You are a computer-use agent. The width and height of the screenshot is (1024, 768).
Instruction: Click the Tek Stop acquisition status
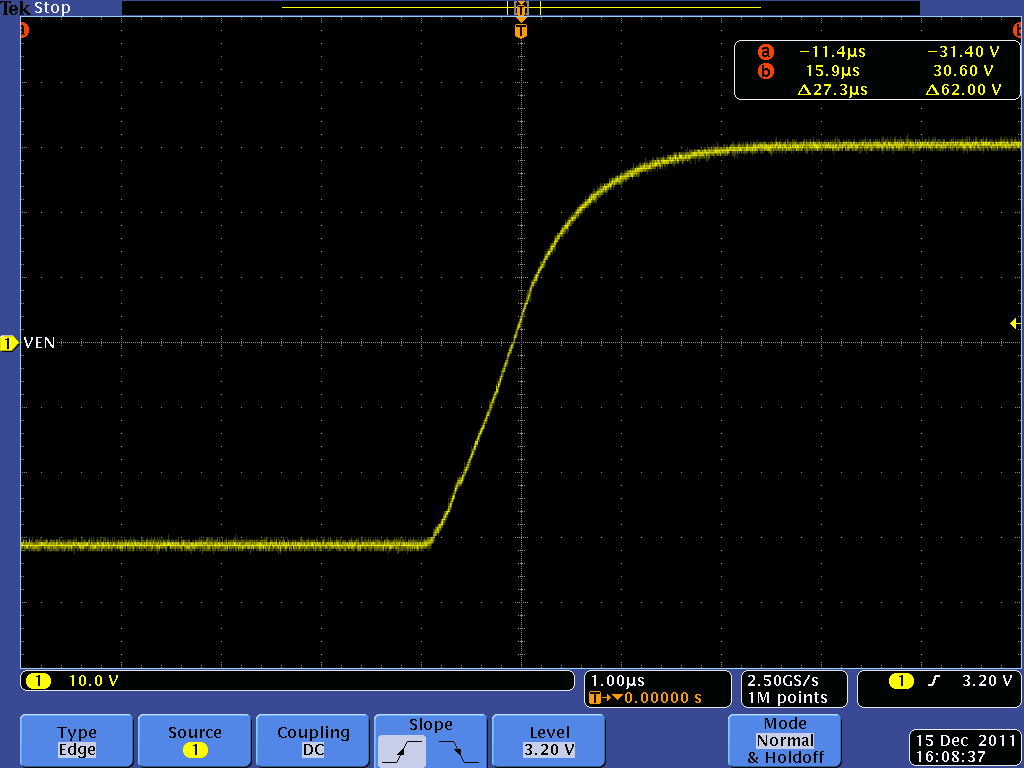tap(35, 8)
